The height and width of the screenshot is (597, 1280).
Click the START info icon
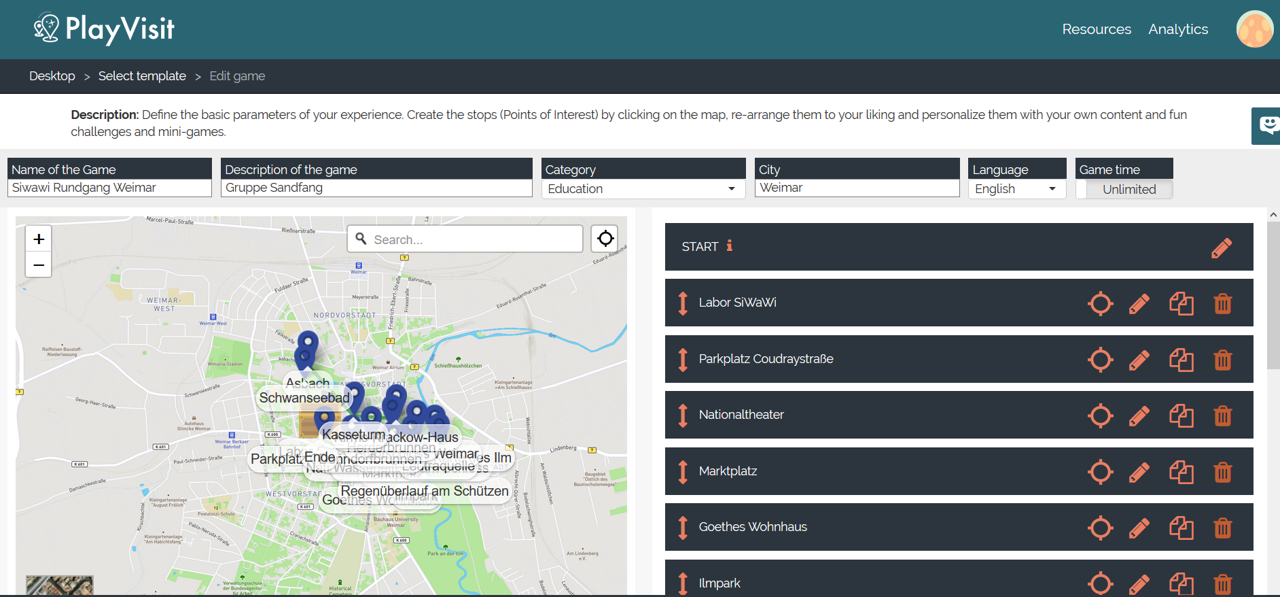[729, 246]
